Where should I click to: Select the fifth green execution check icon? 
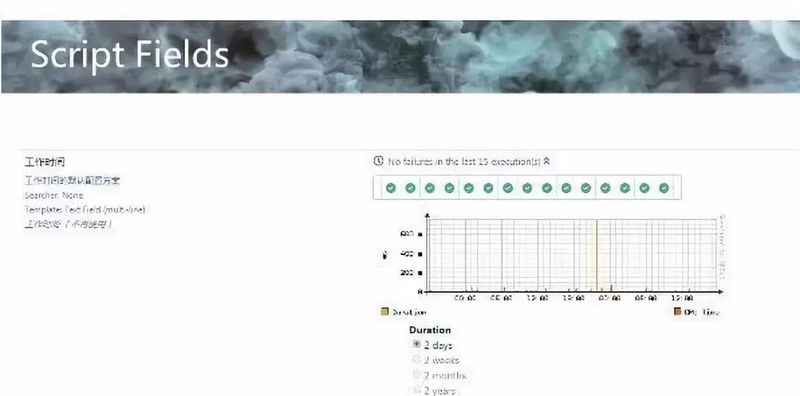click(469, 188)
